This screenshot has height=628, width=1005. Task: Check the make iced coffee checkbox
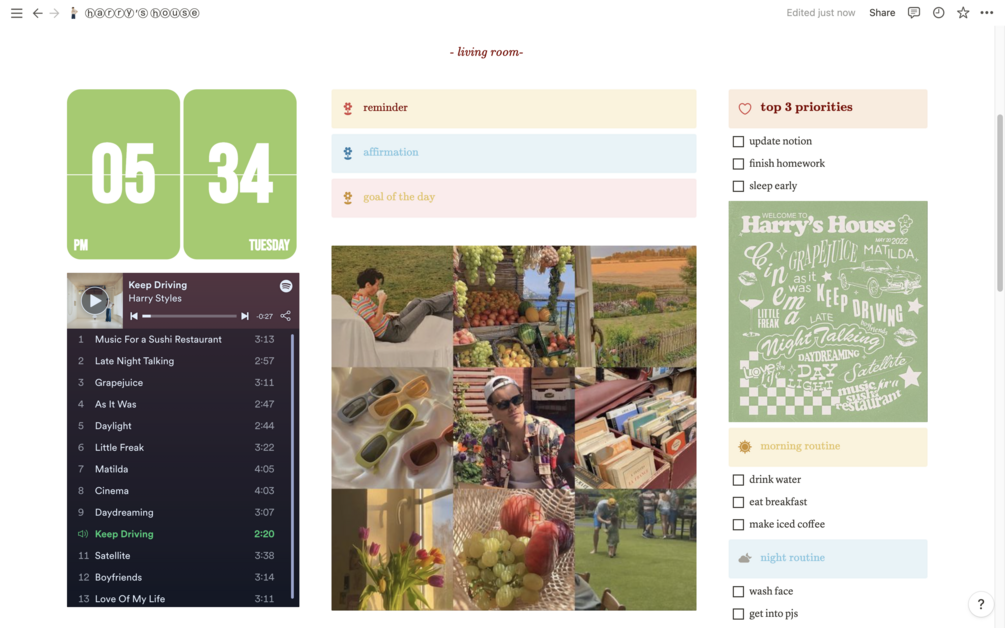738,524
